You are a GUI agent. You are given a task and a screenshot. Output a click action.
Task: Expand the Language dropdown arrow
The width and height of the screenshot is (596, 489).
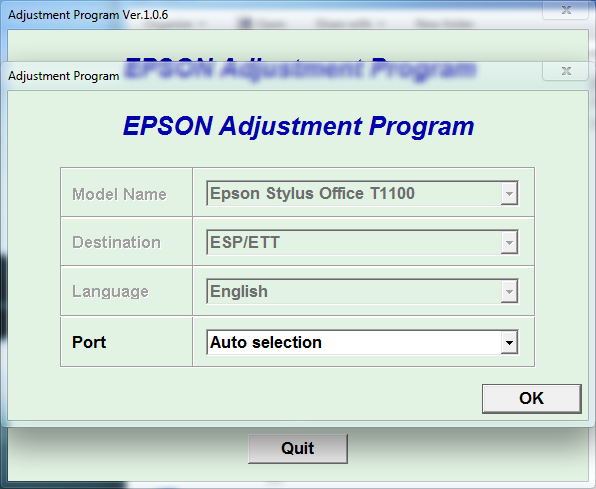pyautogui.click(x=509, y=291)
